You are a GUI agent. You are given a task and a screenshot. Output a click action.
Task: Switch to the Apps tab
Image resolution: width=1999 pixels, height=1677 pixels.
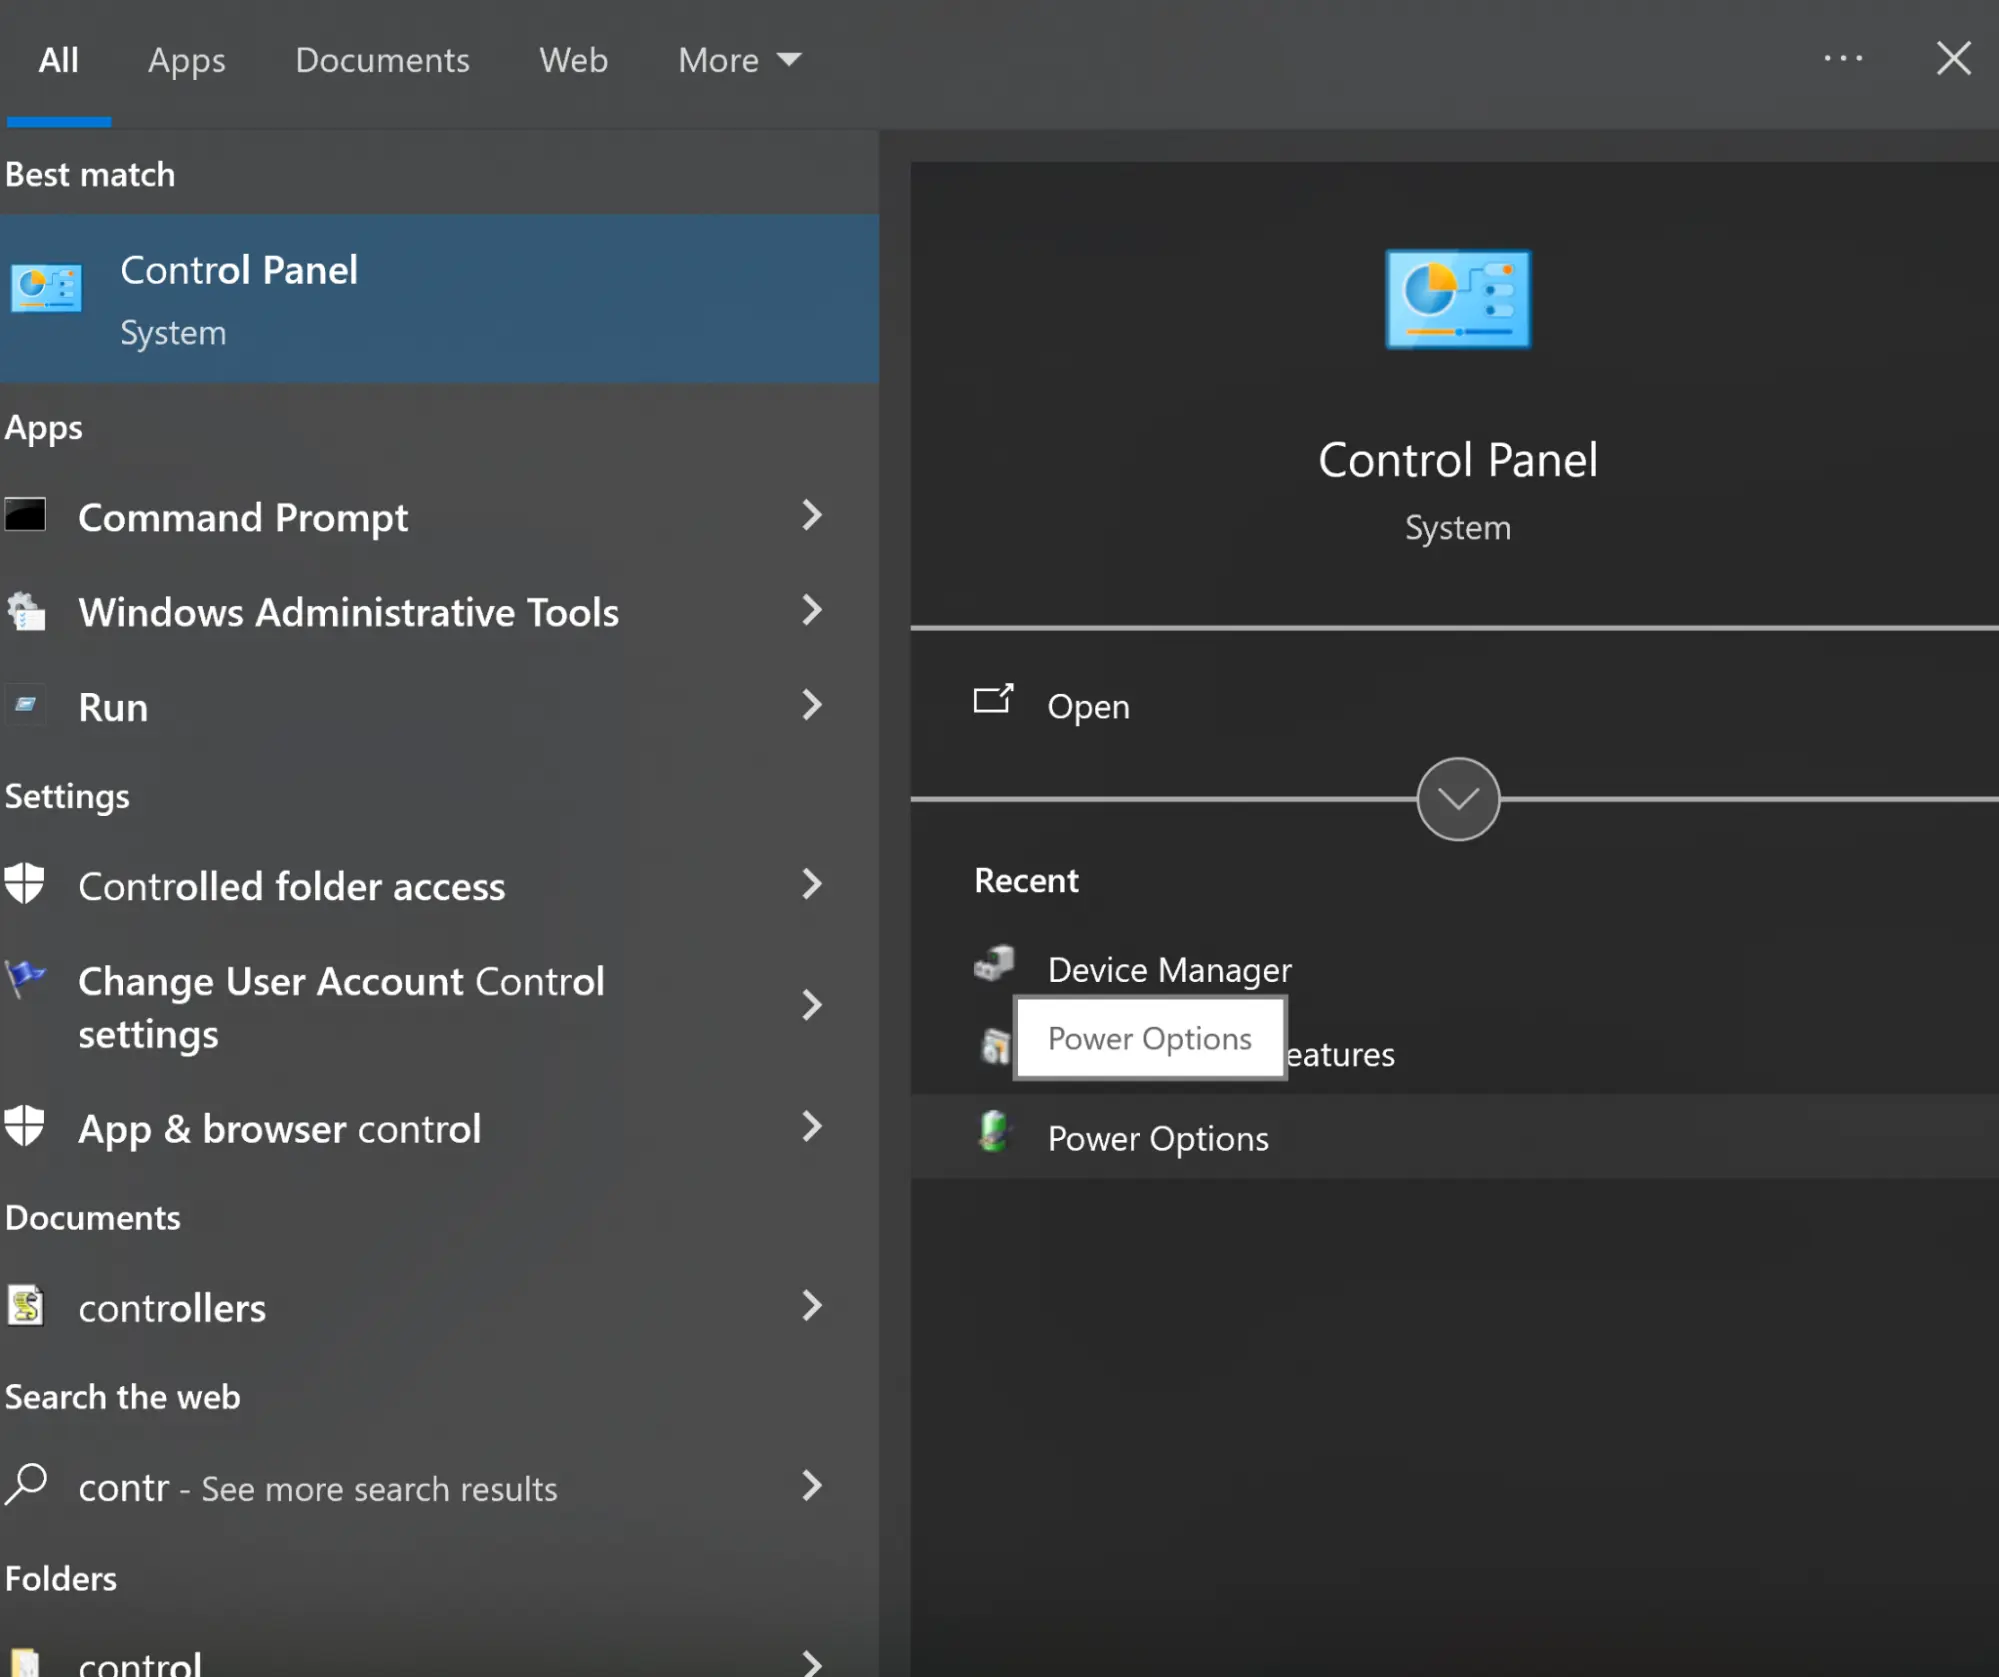[x=186, y=60]
